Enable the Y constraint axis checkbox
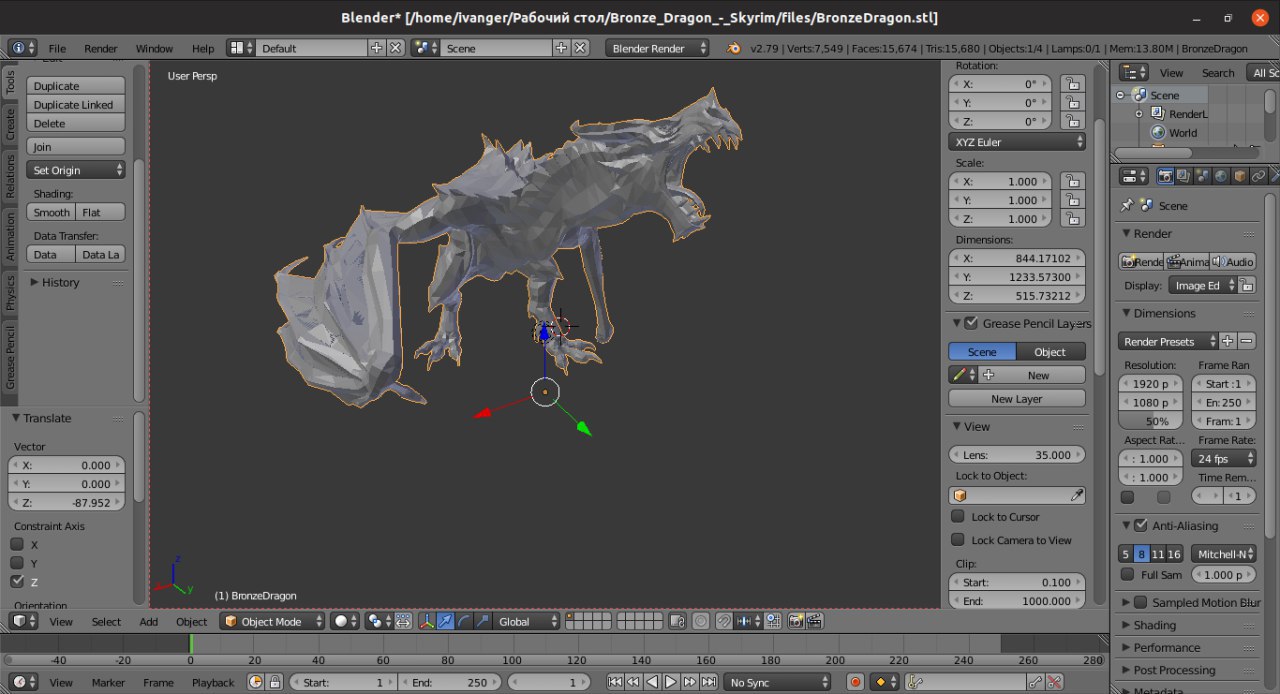 17,563
